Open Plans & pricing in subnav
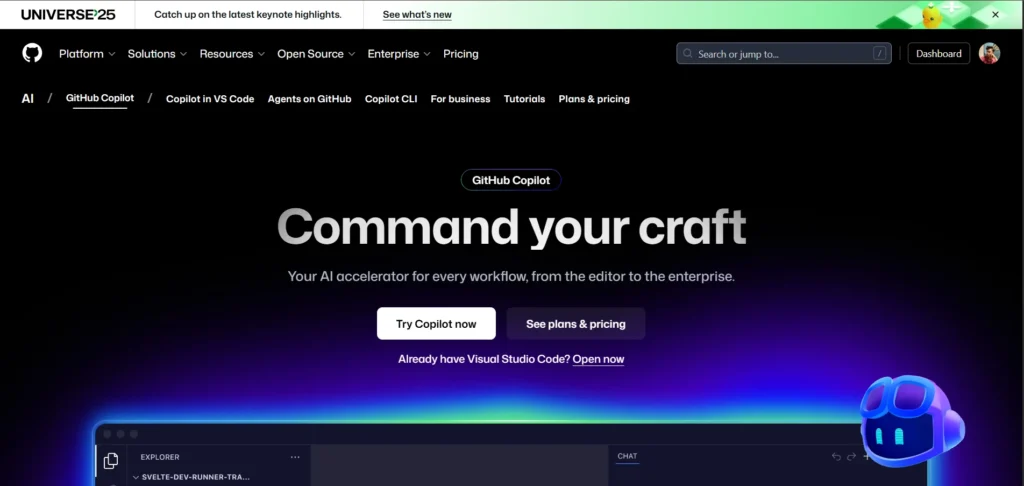 point(594,99)
